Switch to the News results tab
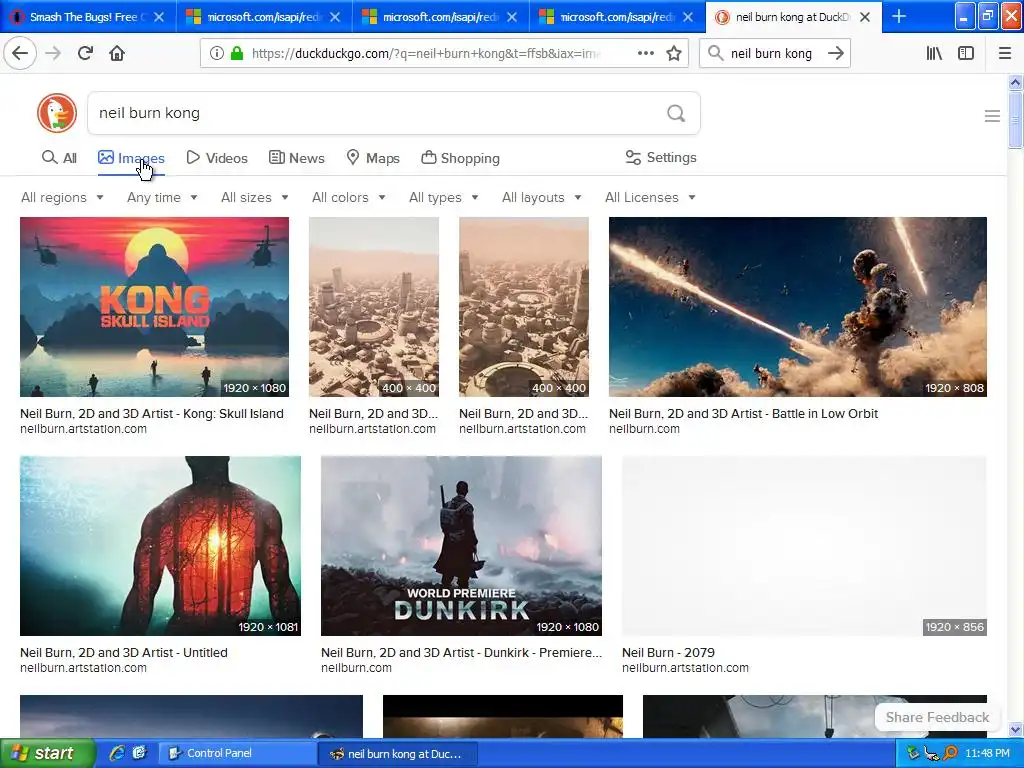 click(x=296, y=158)
